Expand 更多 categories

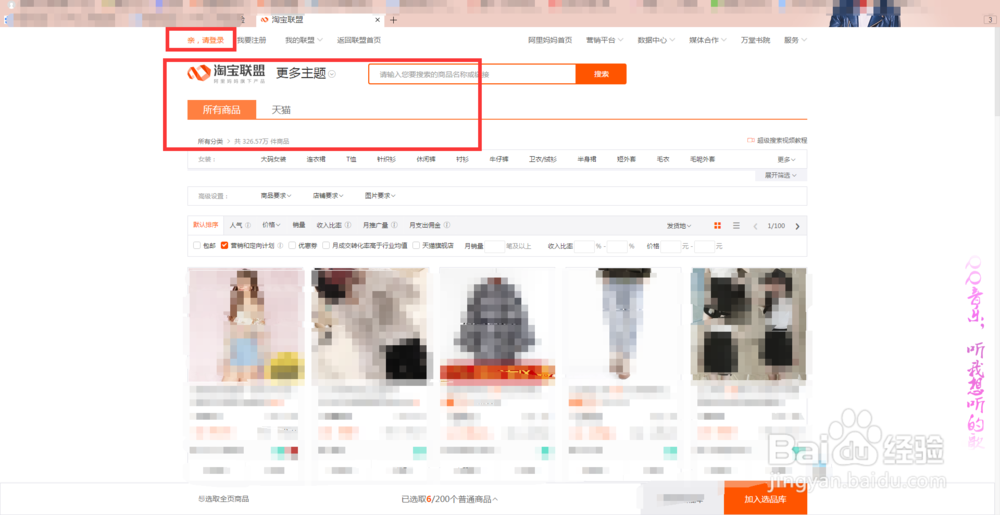(x=787, y=159)
